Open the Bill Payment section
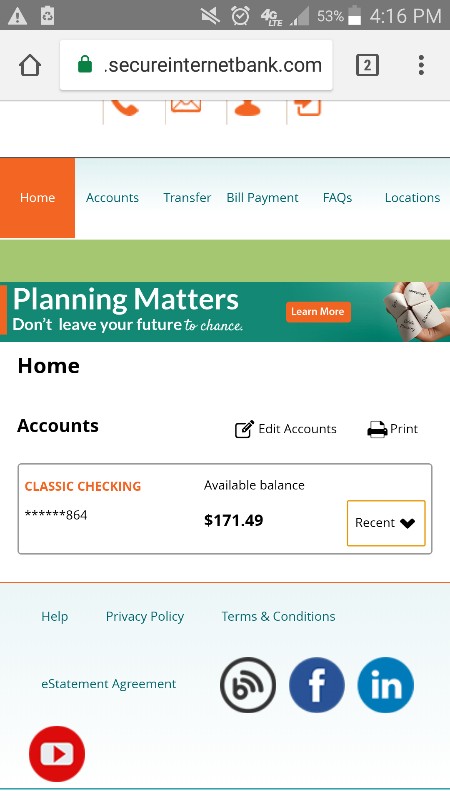This screenshot has width=450, height=800. click(x=262, y=198)
